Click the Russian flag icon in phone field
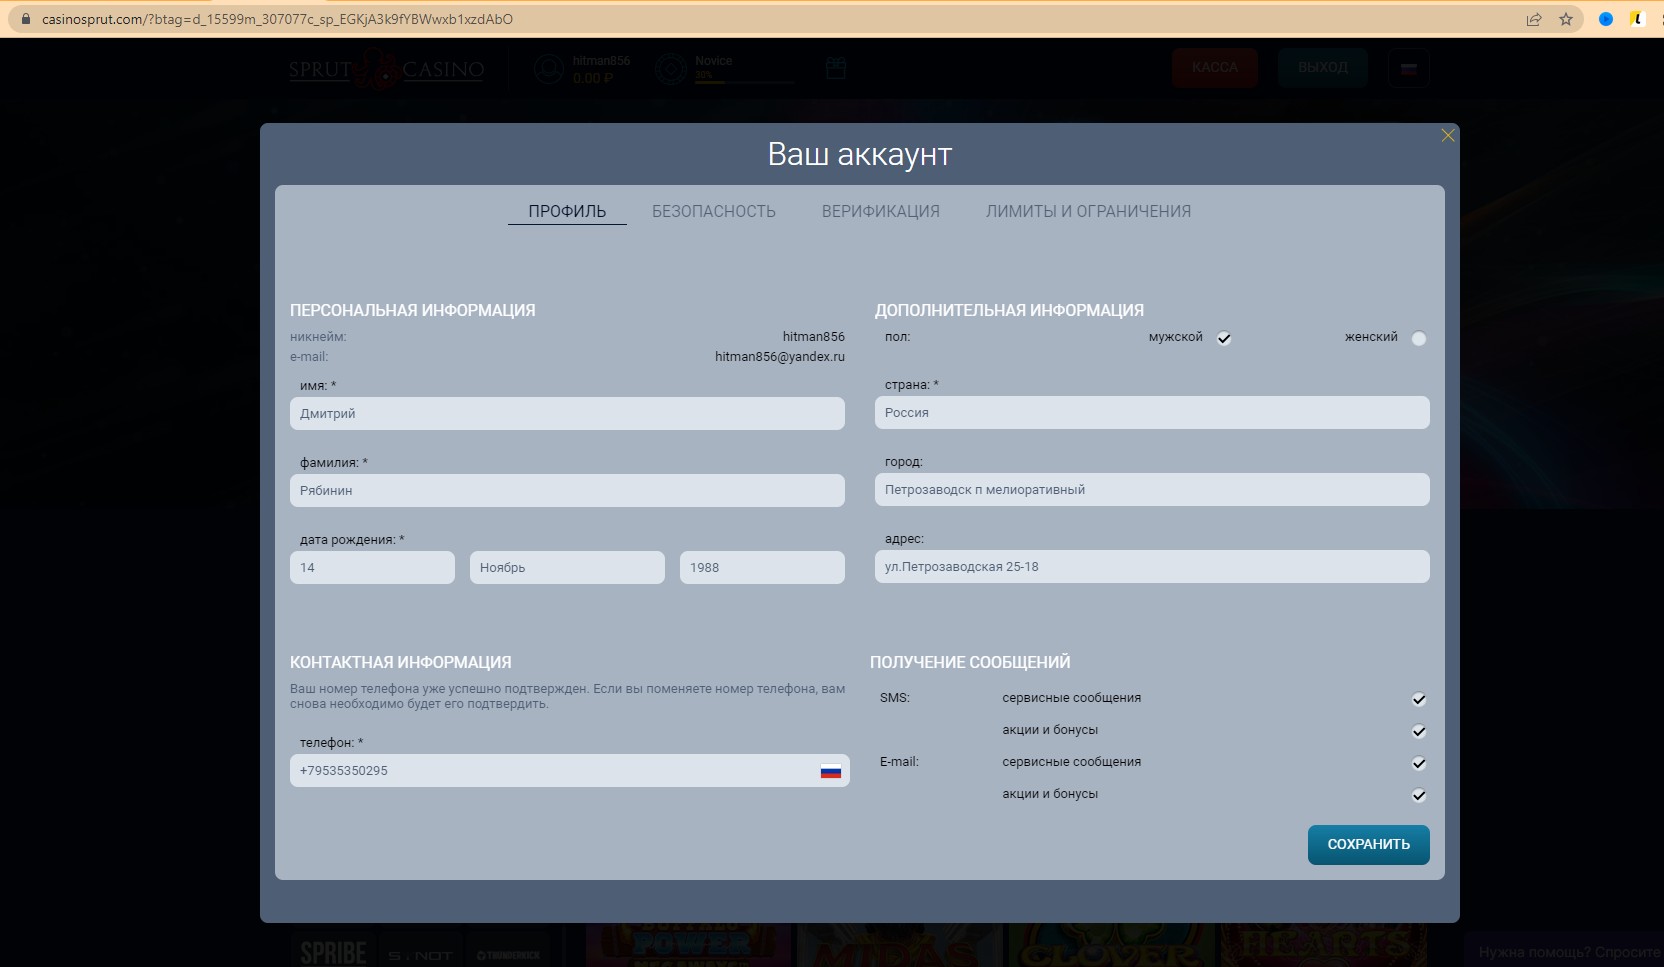Screen dimensions: 1664x967 click(x=830, y=771)
